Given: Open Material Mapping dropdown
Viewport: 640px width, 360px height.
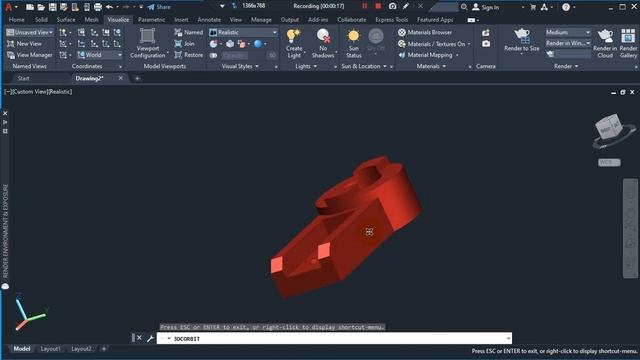Looking at the screenshot, I should click(428, 55).
